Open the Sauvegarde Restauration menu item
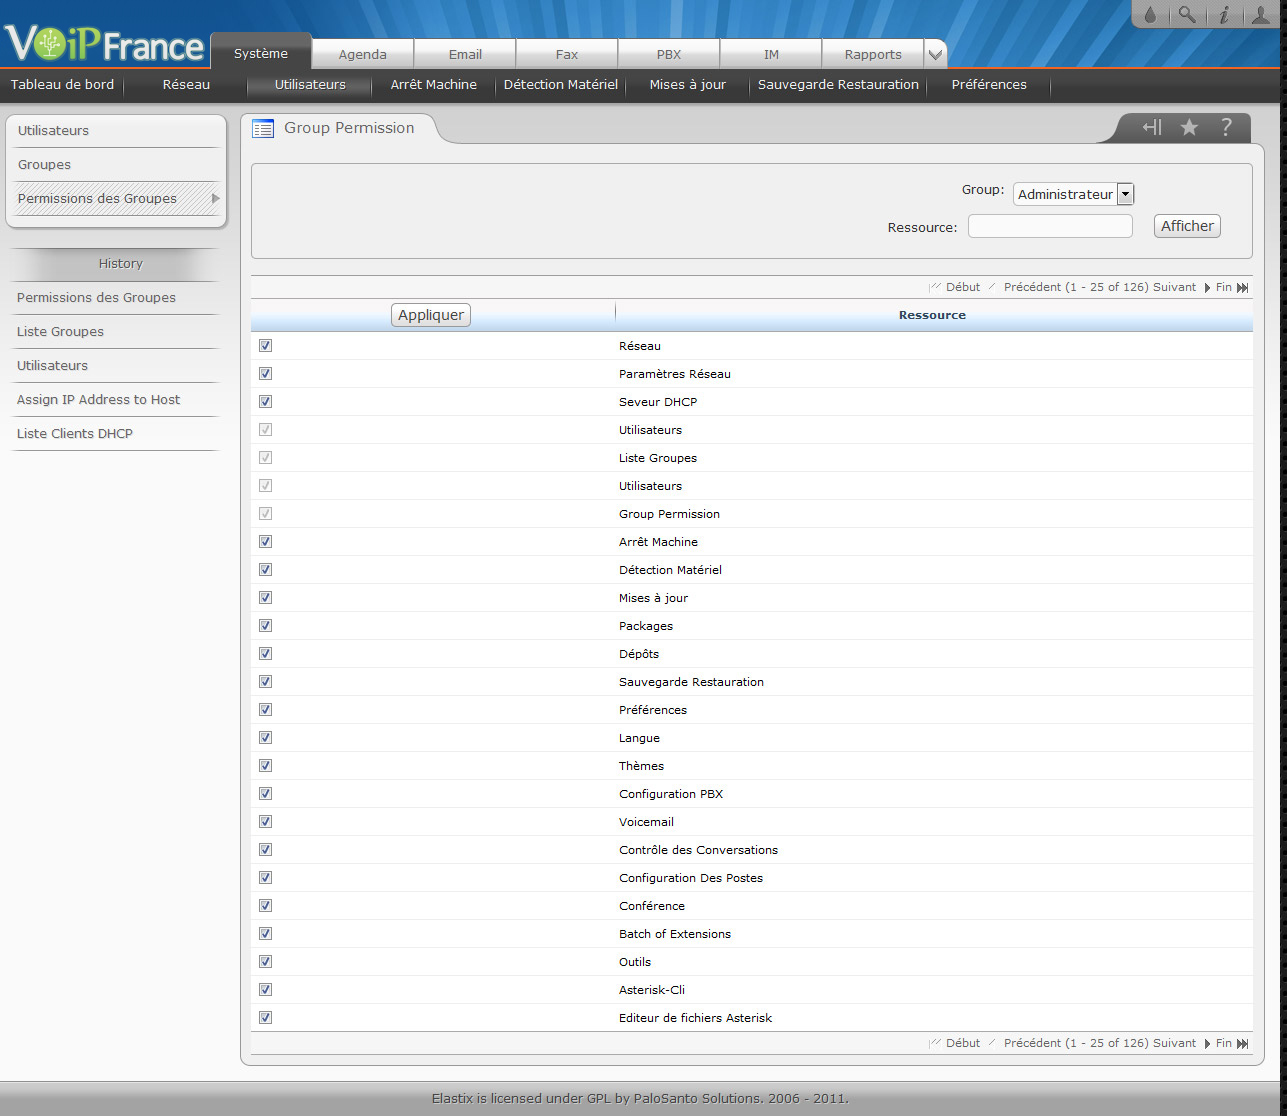The image size is (1287, 1116). coord(838,85)
